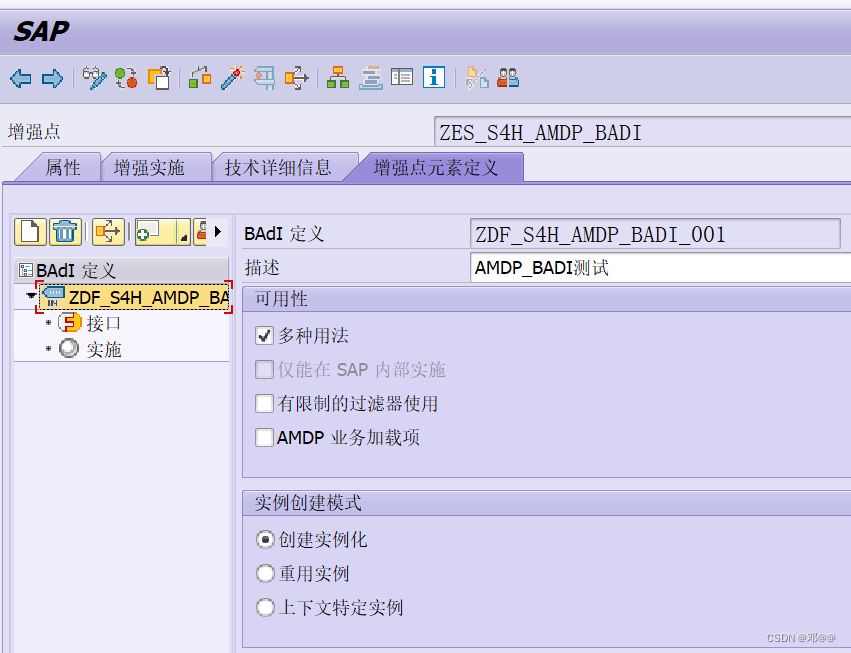Click the green Back arrow icon
This screenshot has height=653, width=851.
21,79
